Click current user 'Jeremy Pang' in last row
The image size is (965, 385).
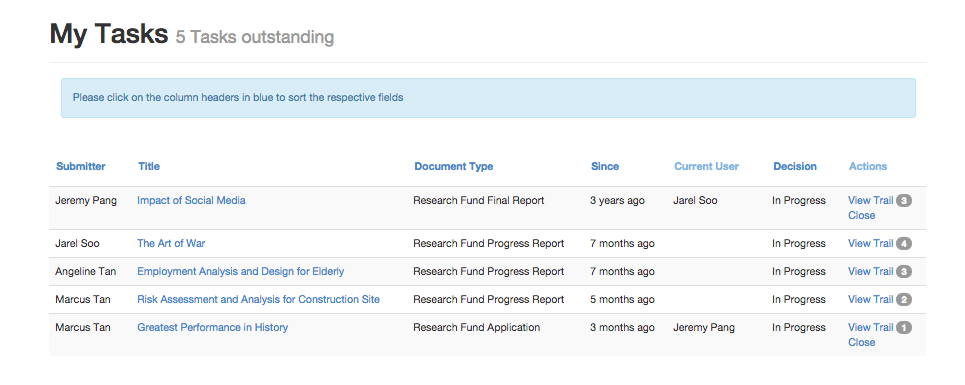tap(703, 327)
